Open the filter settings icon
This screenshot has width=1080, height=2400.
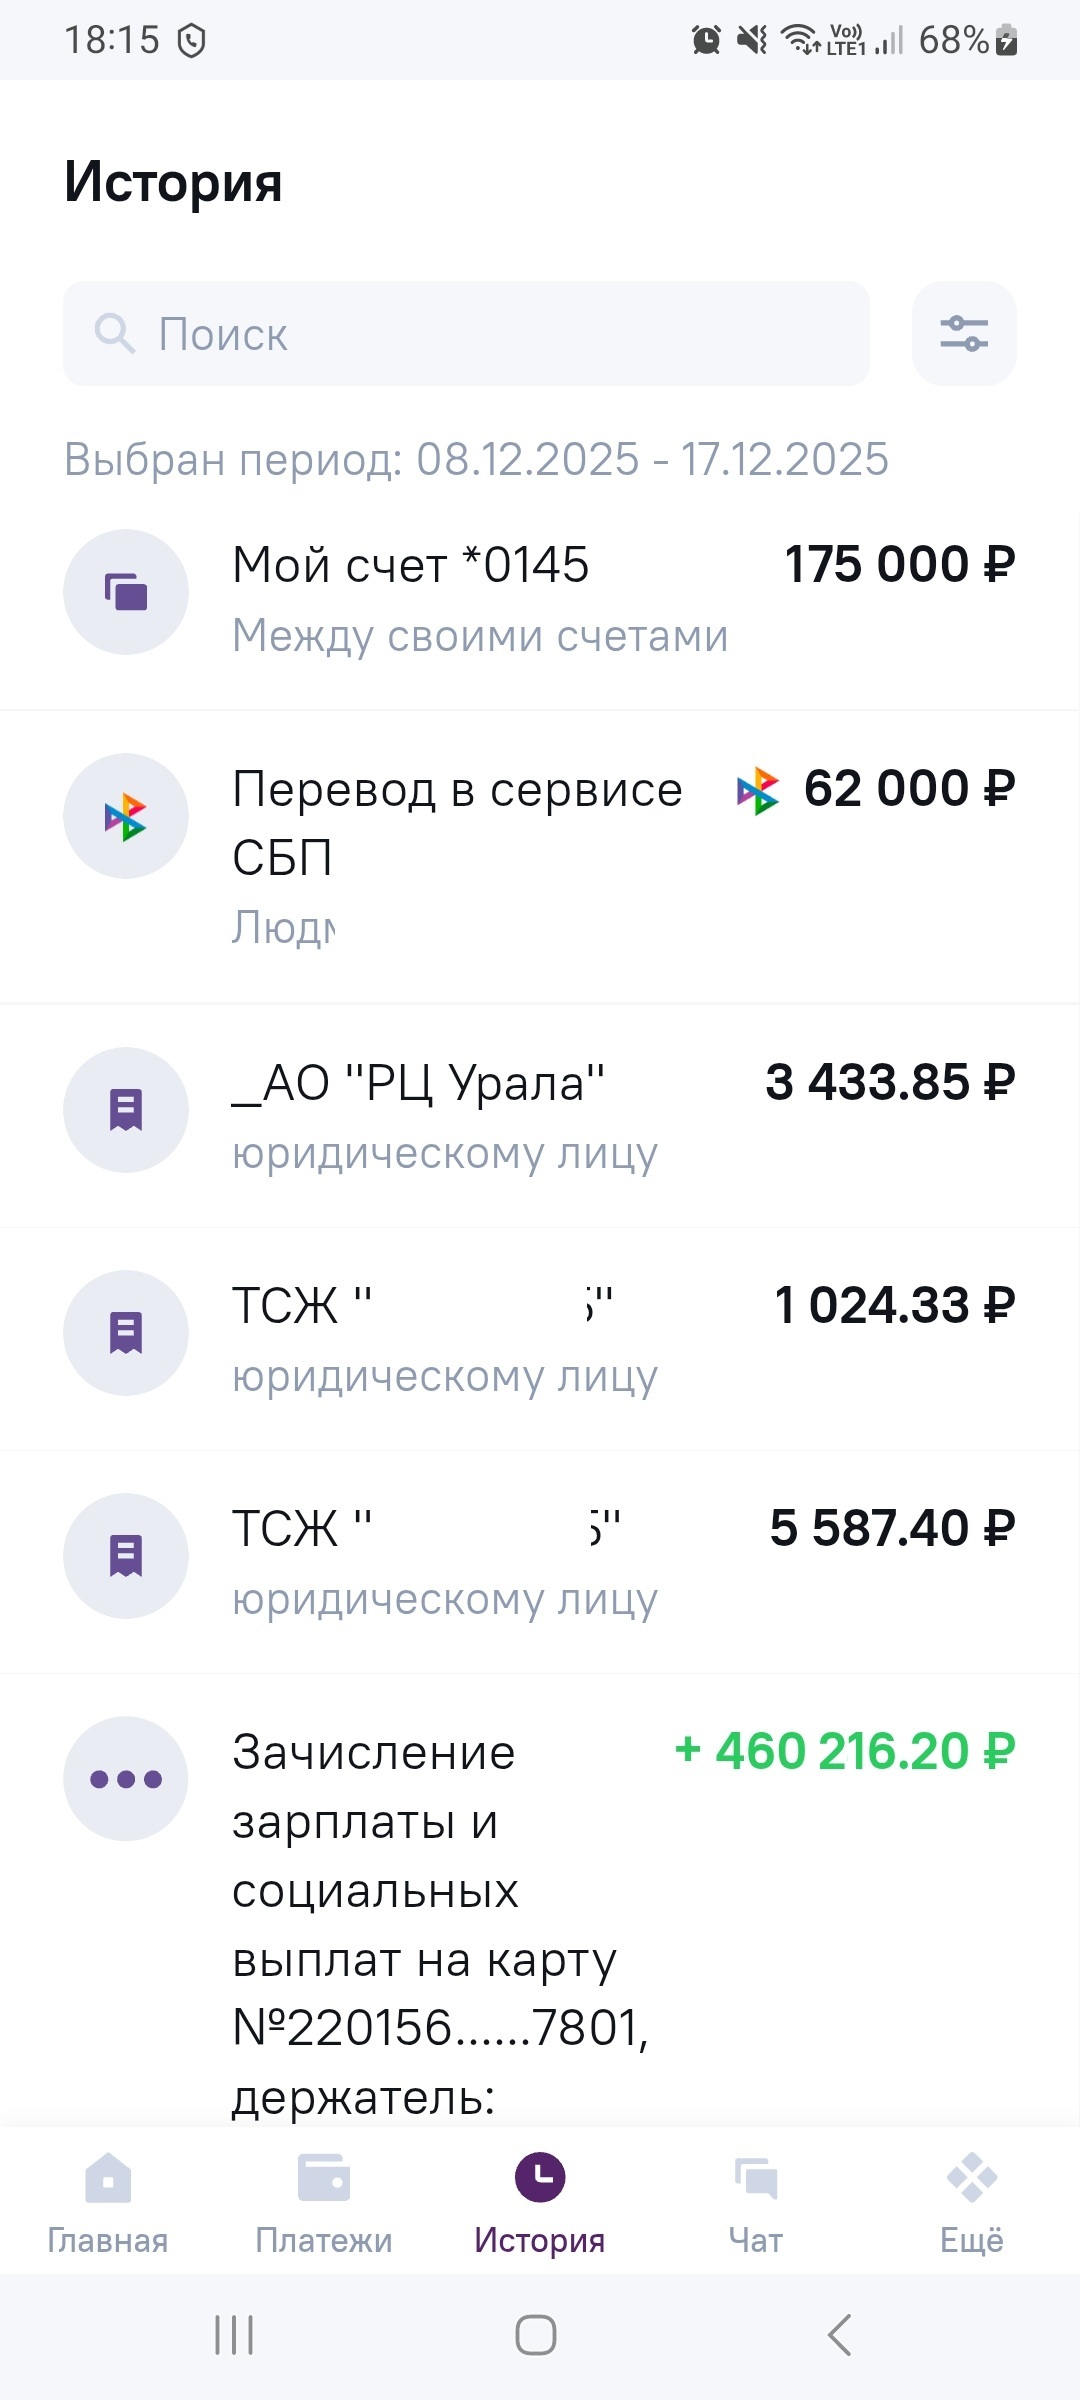(x=964, y=333)
